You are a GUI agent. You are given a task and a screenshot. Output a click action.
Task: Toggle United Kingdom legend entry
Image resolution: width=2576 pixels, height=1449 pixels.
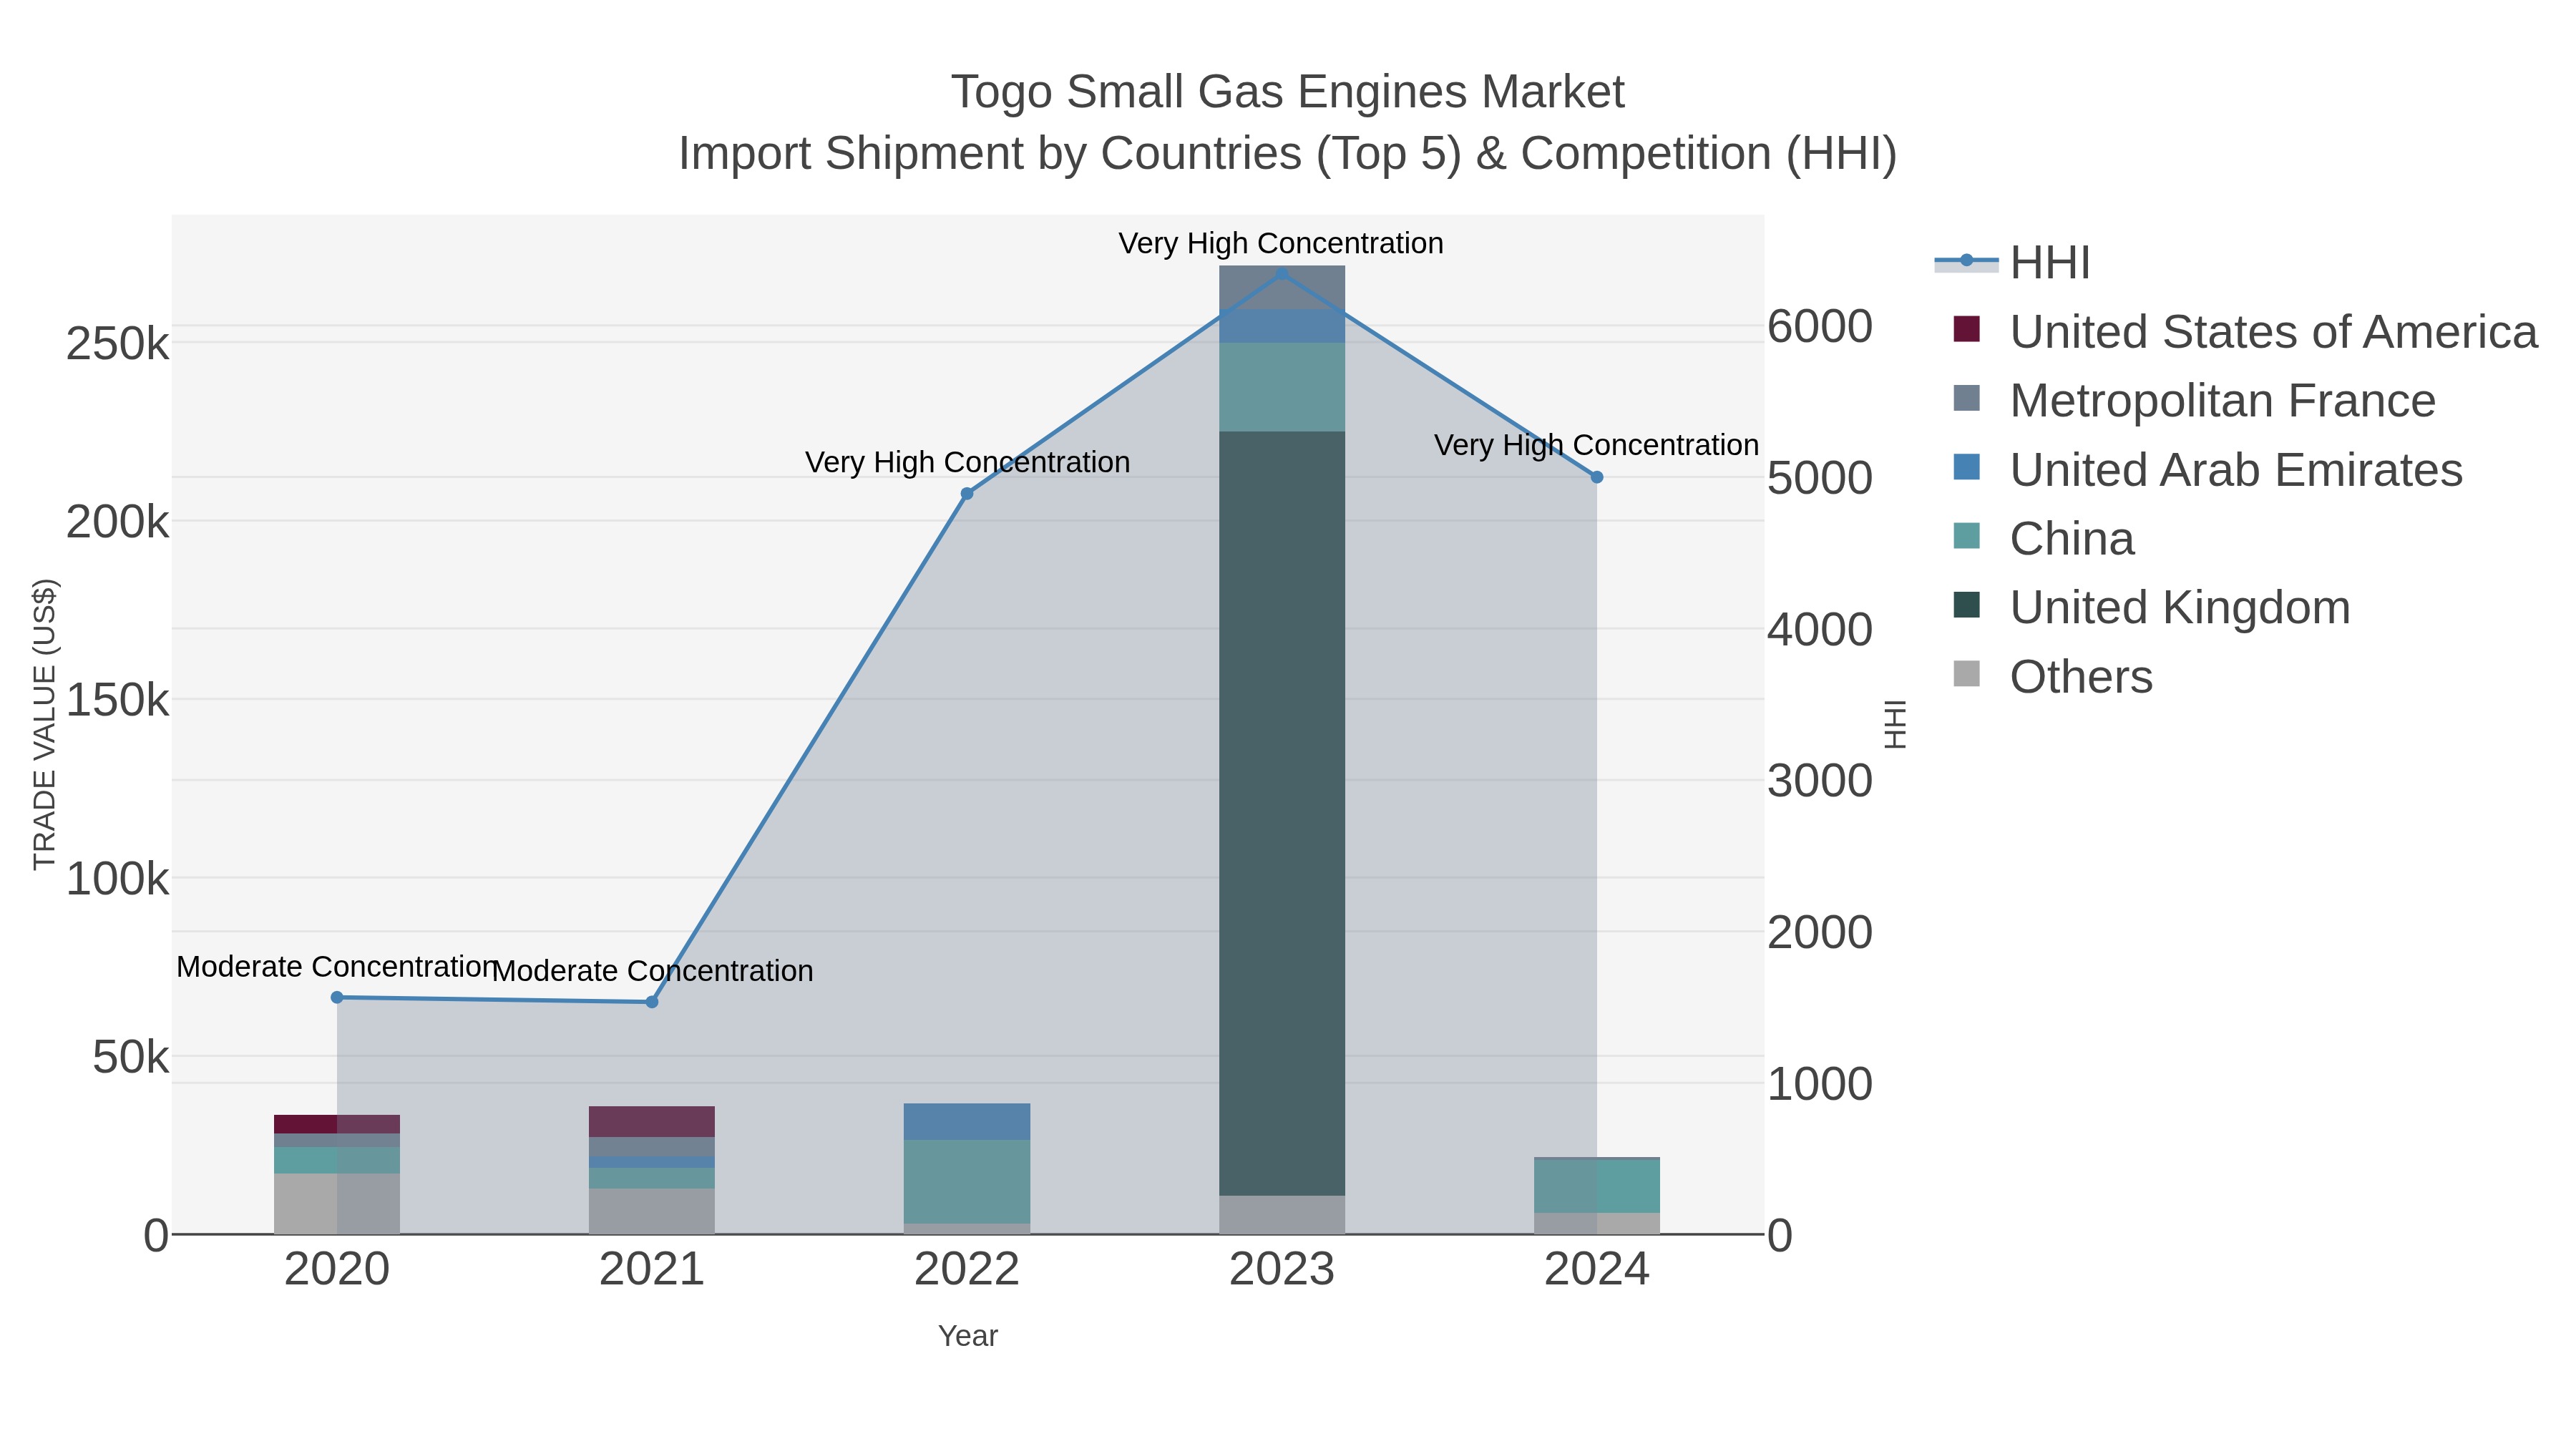[x=2151, y=608]
